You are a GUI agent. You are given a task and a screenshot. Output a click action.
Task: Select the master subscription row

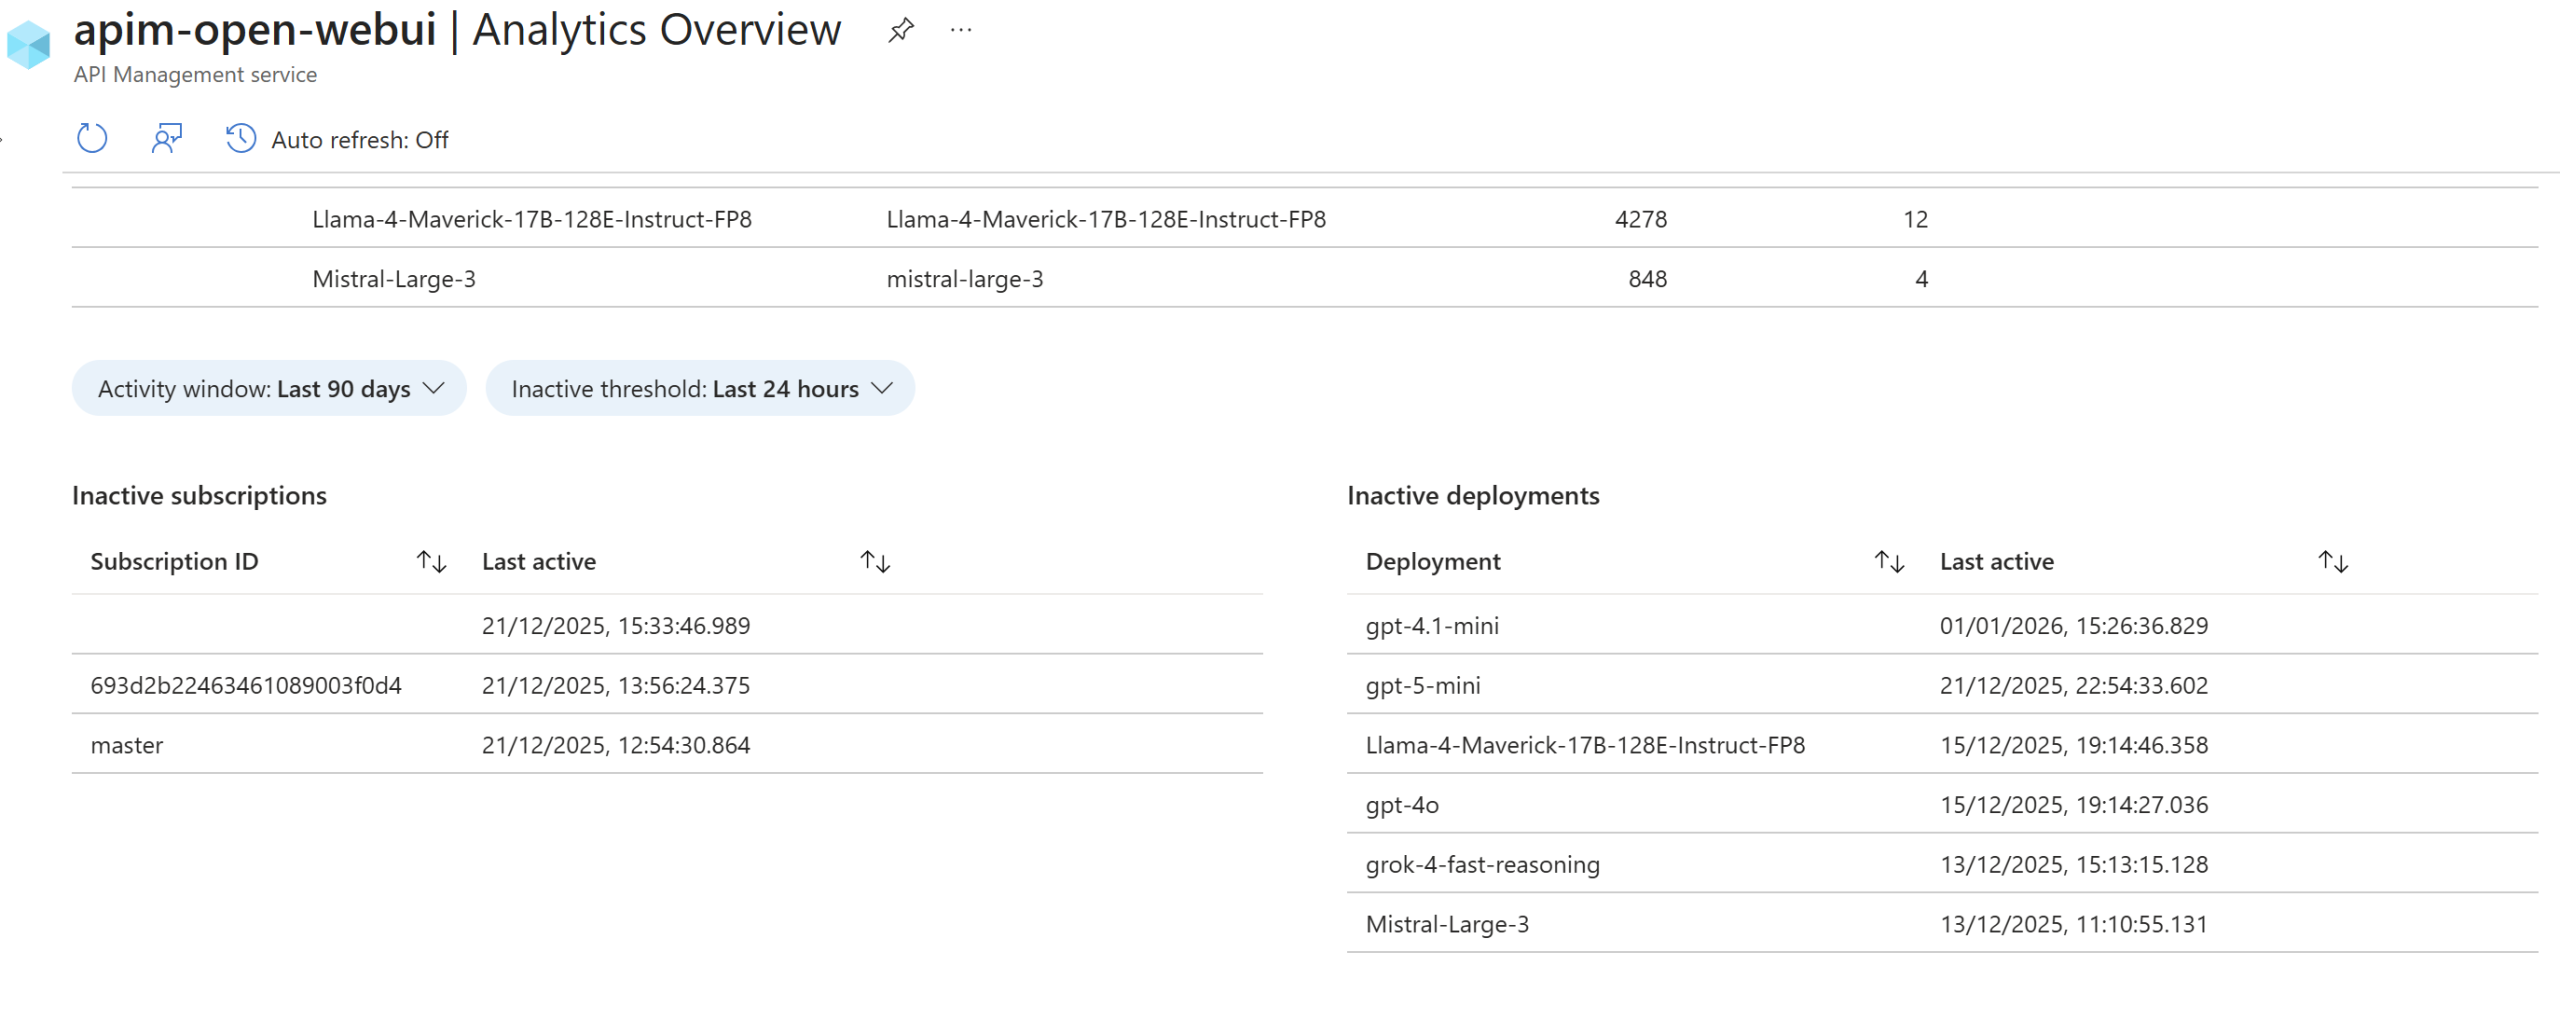(x=127, y=745)
